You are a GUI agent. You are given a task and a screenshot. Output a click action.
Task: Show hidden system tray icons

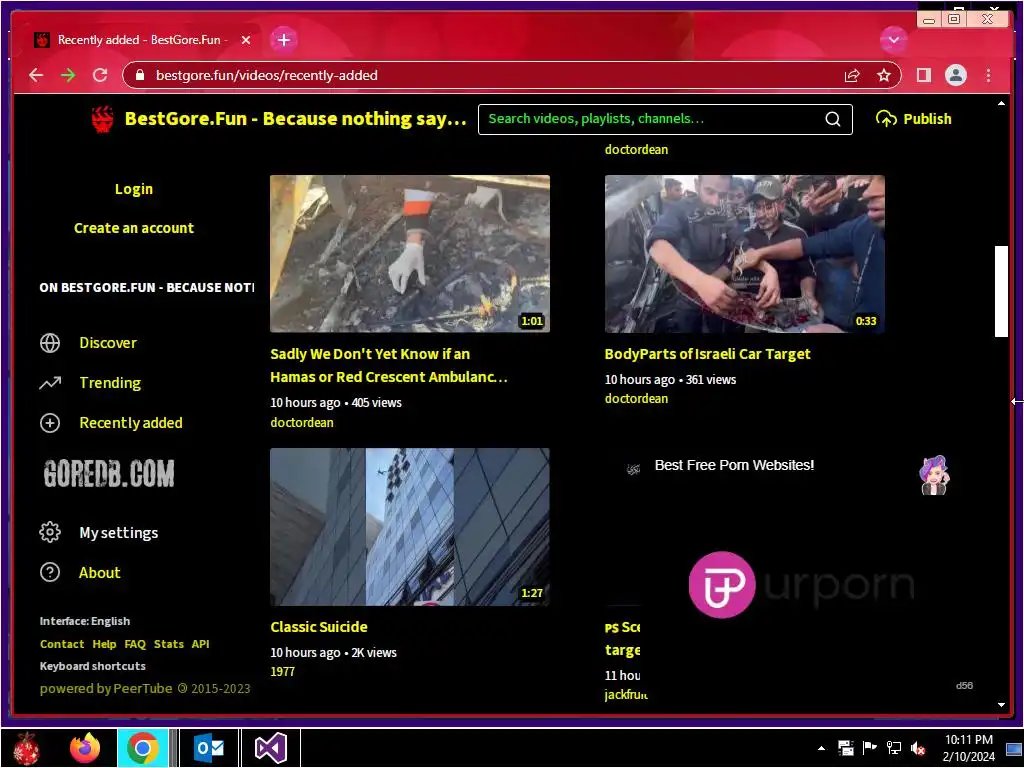pos(822,748)
